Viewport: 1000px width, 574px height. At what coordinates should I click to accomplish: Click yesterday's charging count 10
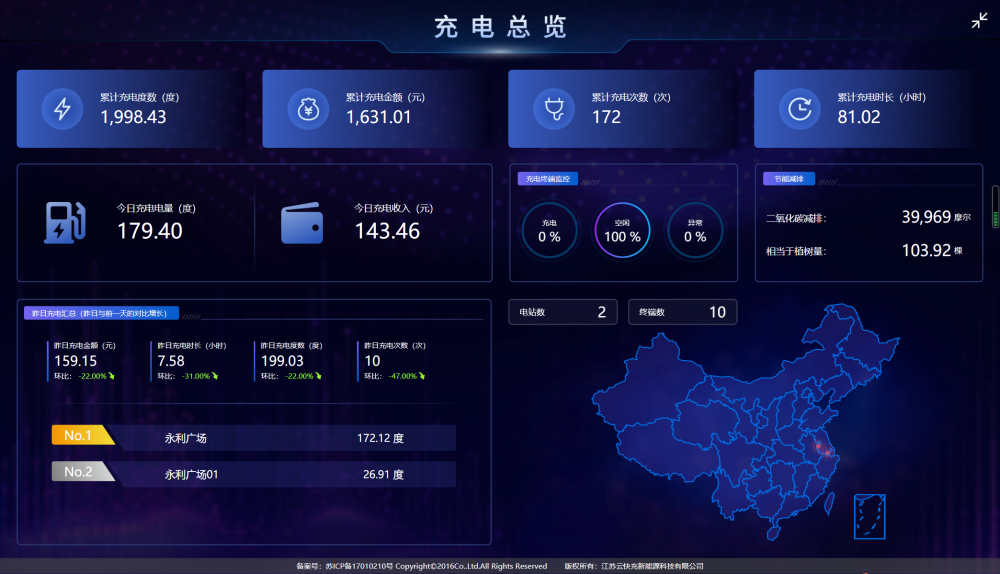[372, 361]
